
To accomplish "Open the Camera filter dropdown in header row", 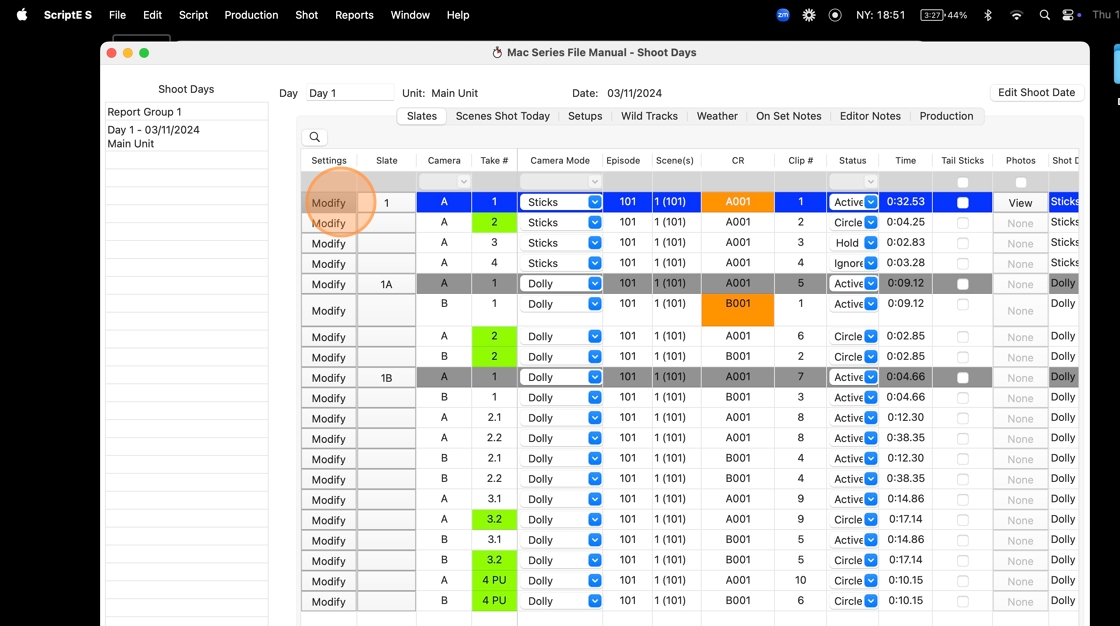I will click(x=444, y=182).
